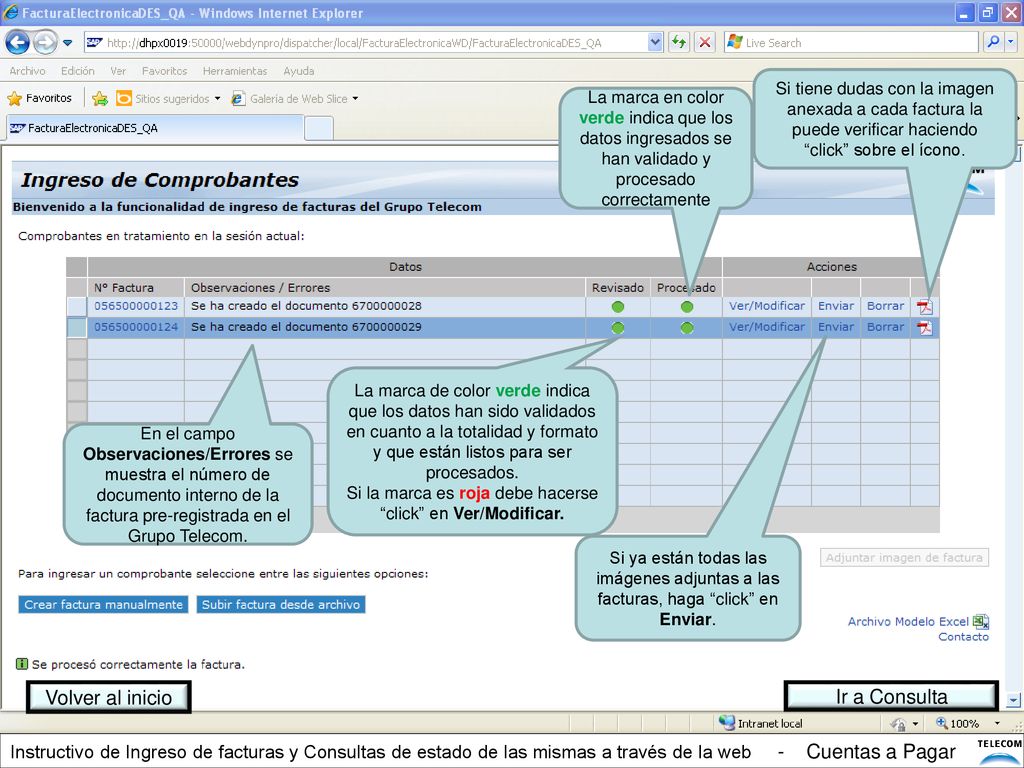Open PDF image icon for invoice 056500000124
1024x768 pixels.
(x=925, y=328)
